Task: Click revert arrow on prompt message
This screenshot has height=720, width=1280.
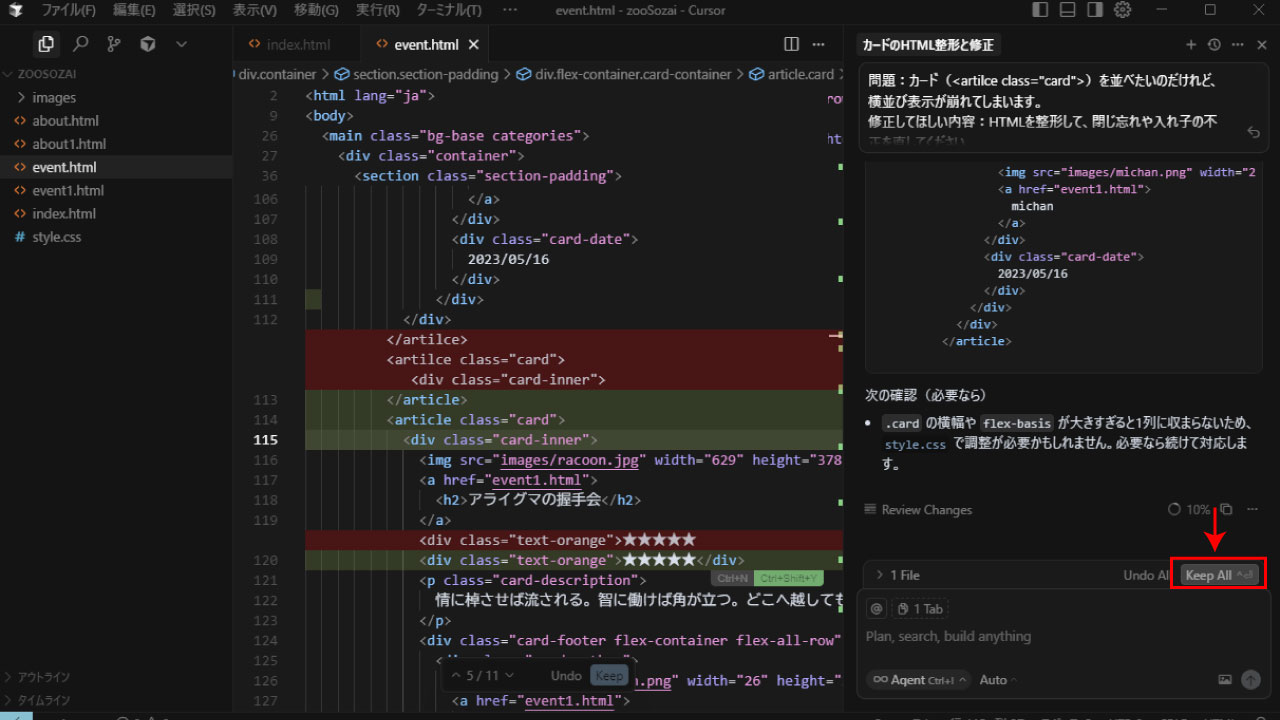Action: pyautogui.click(x=1254, y=132)
